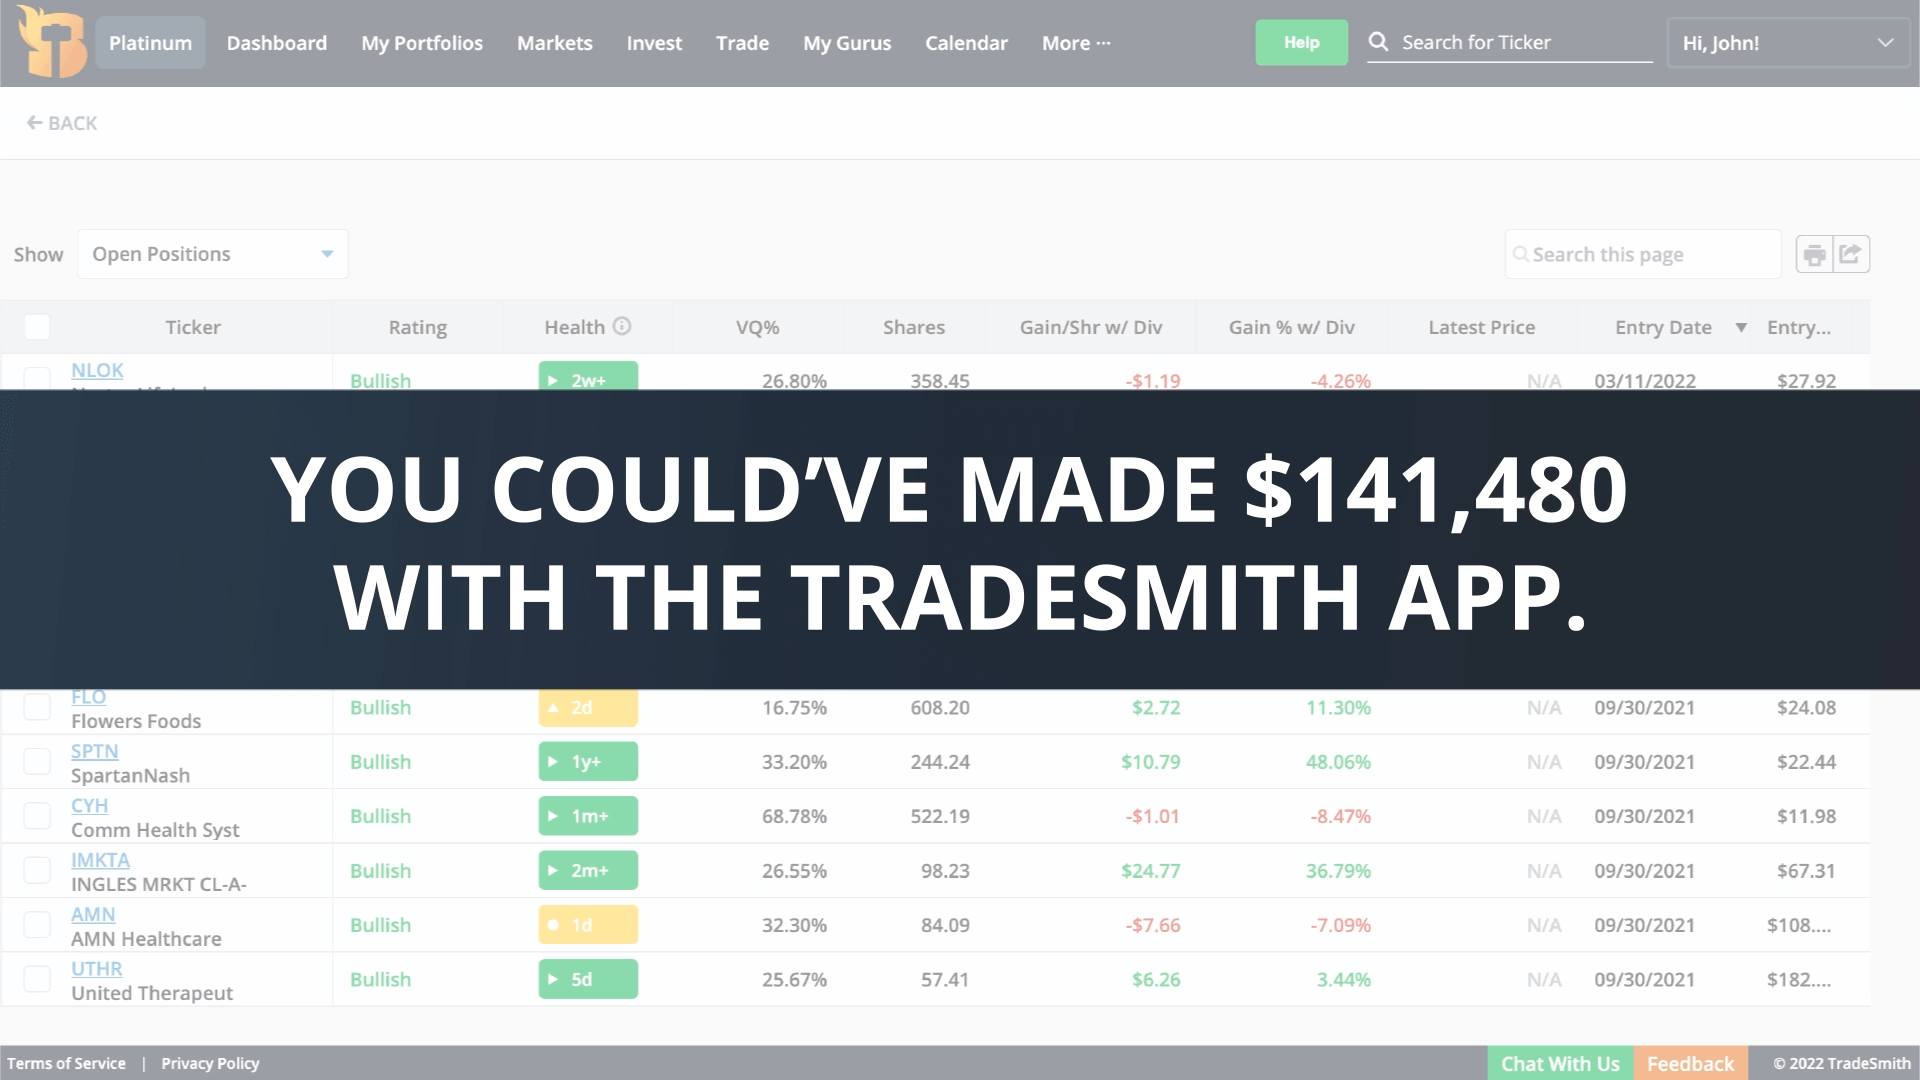Screen dimensions: 1920x1080
Task: Open the Markets menu
Action: [x=554, y=43]
